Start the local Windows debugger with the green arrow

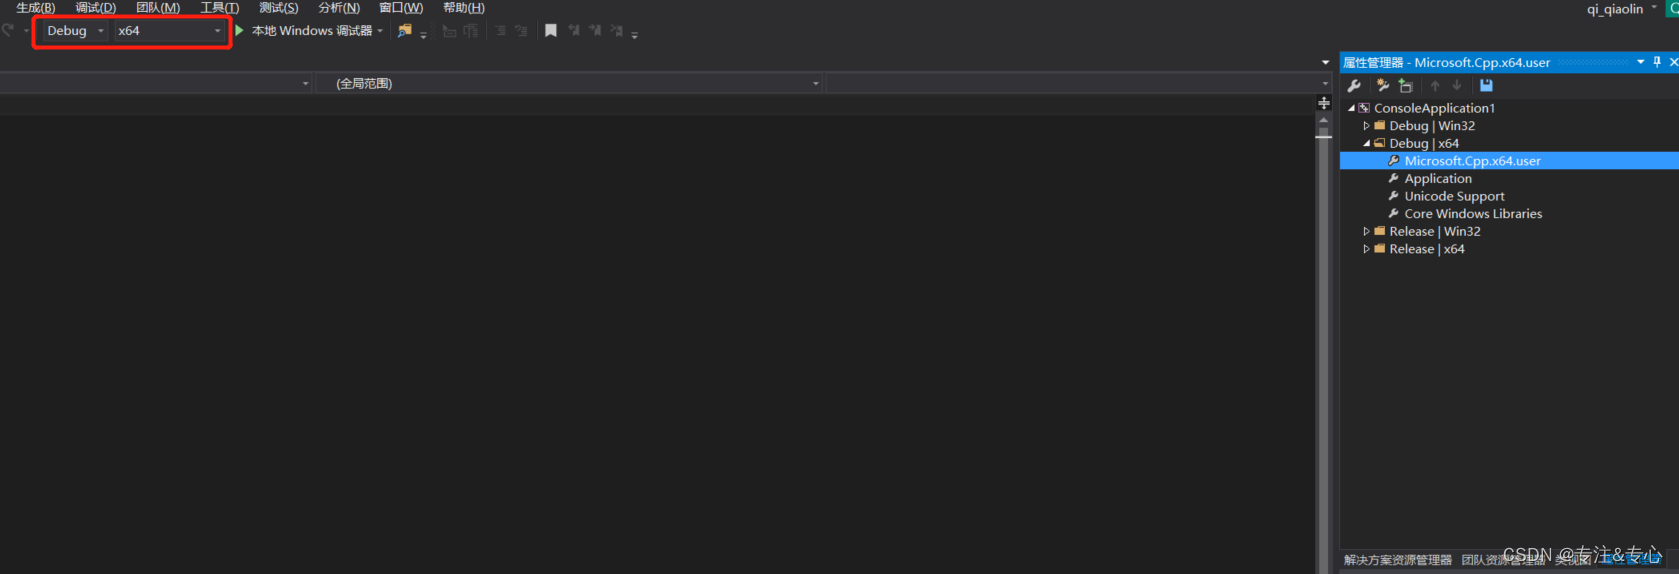pos(239,31)
